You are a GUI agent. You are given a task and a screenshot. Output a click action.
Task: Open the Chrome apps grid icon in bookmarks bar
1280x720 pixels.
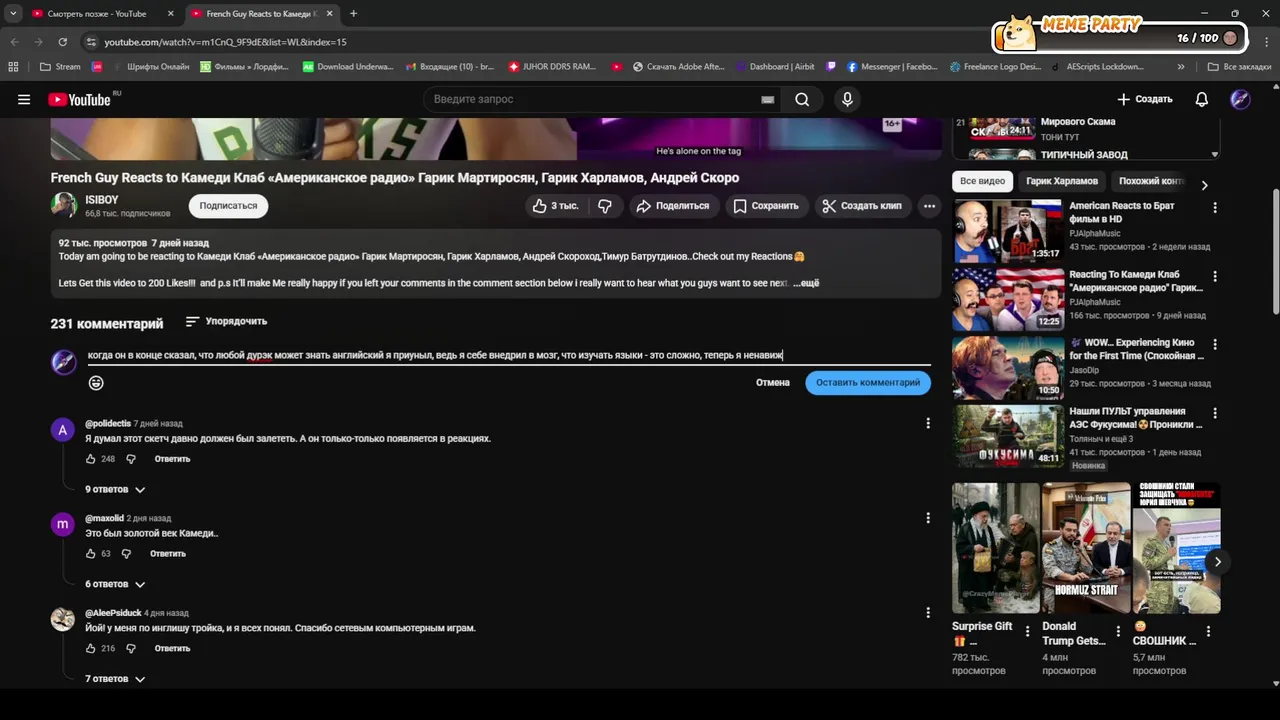pos(13,67)
